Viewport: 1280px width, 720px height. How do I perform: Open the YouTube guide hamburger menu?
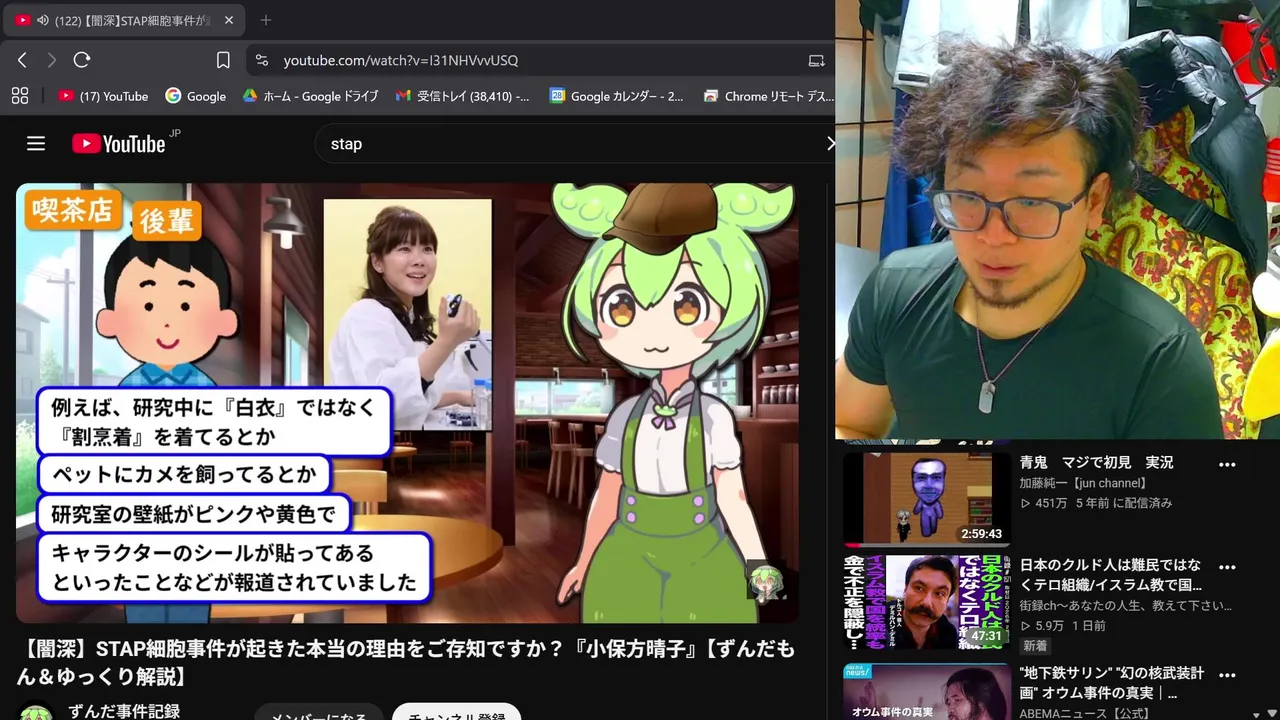[x=36, y=143]
